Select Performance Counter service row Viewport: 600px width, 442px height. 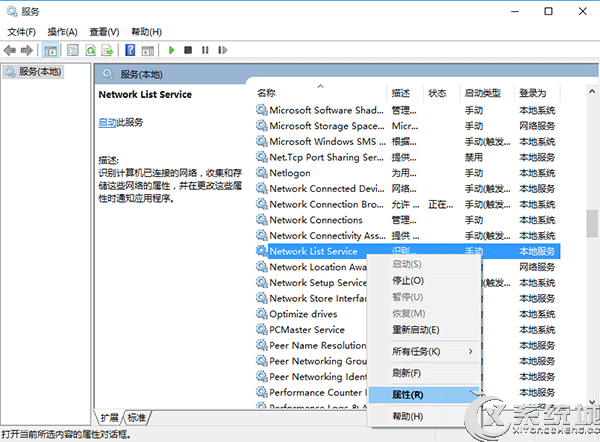click(311, 392)
